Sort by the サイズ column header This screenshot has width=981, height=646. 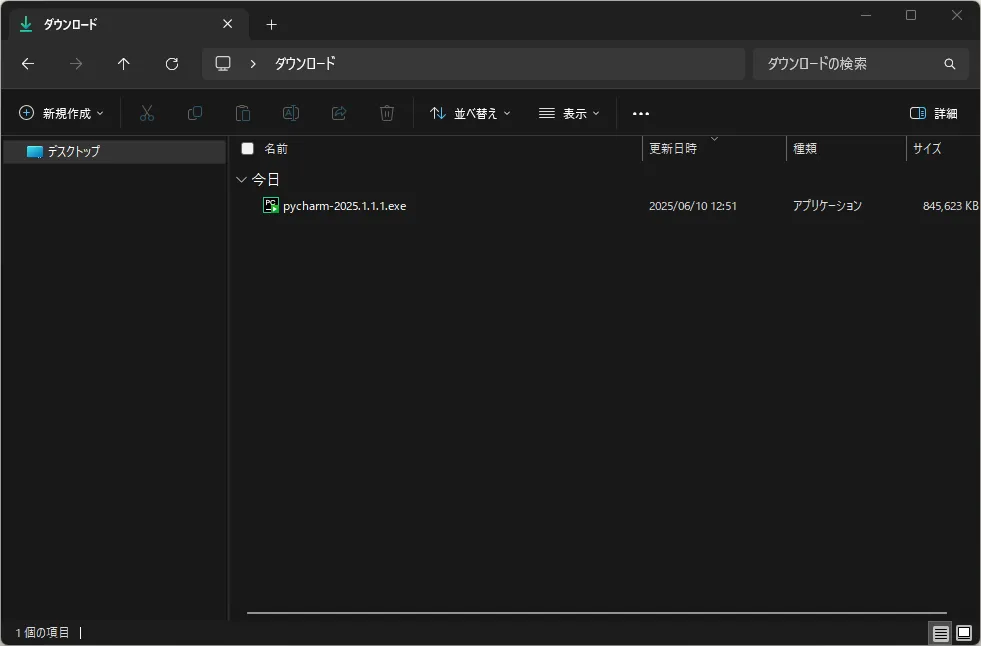coord(927,149)
